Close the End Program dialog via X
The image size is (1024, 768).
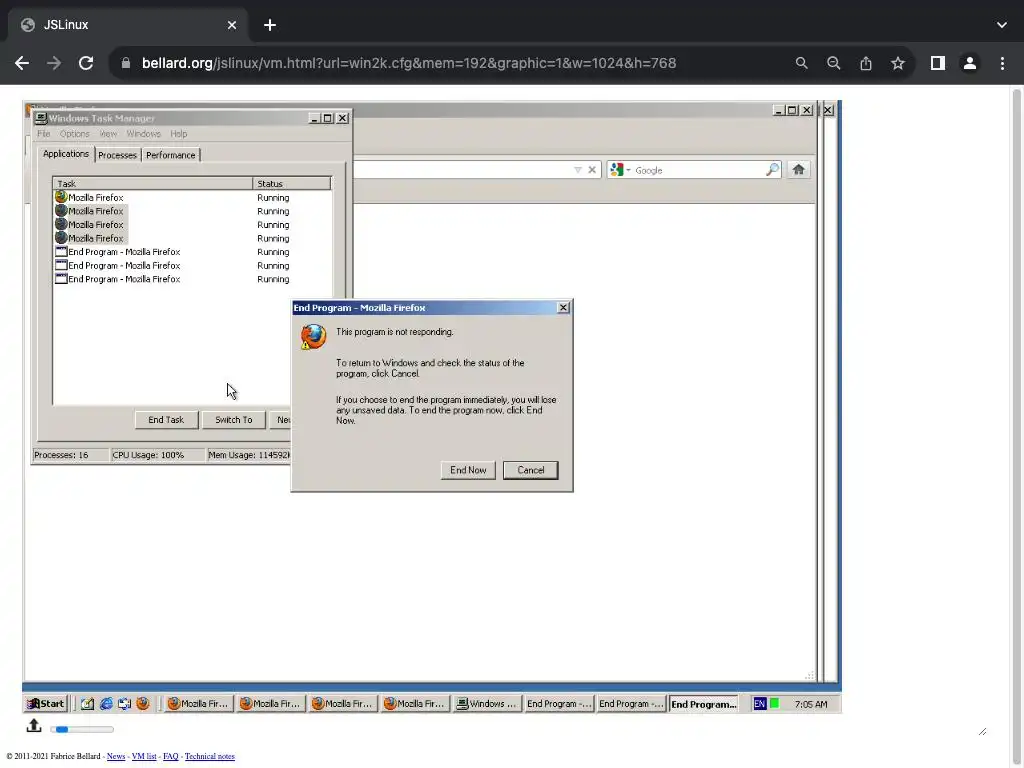pos(563,308)
